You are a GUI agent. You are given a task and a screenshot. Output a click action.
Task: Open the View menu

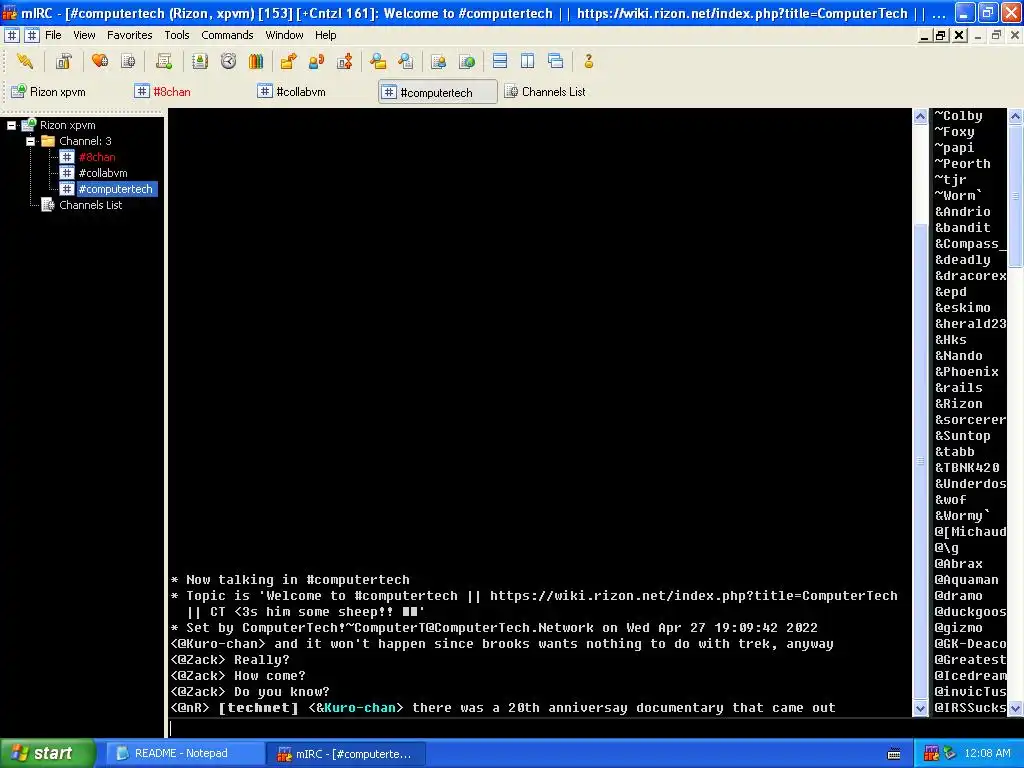[x=84, y=35]
